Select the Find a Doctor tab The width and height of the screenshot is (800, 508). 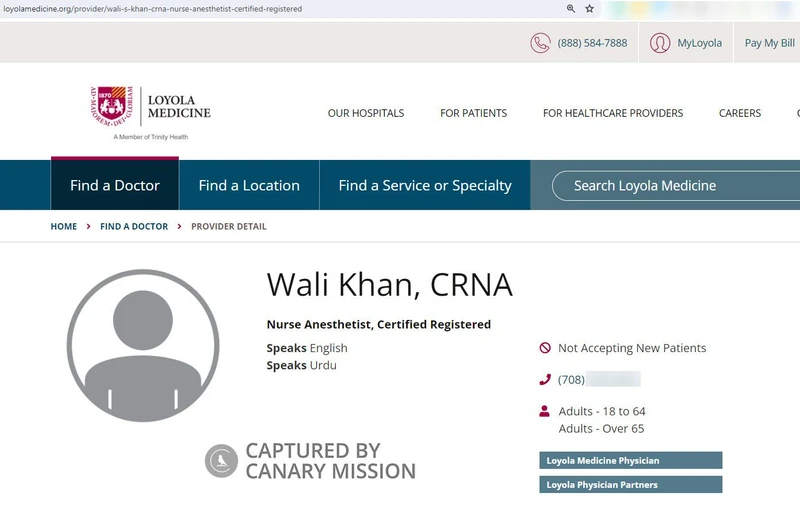click(x=115, y=185)
